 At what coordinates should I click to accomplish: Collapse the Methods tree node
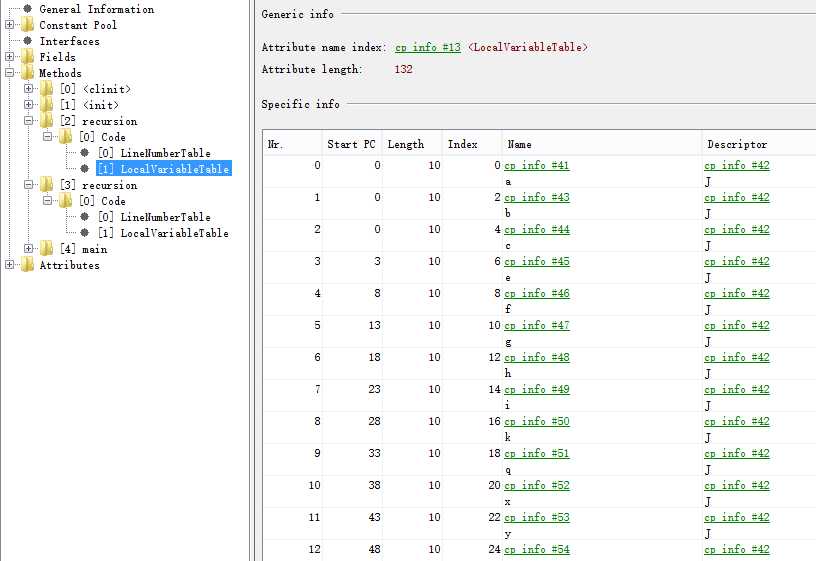click(x=9, y=73)
